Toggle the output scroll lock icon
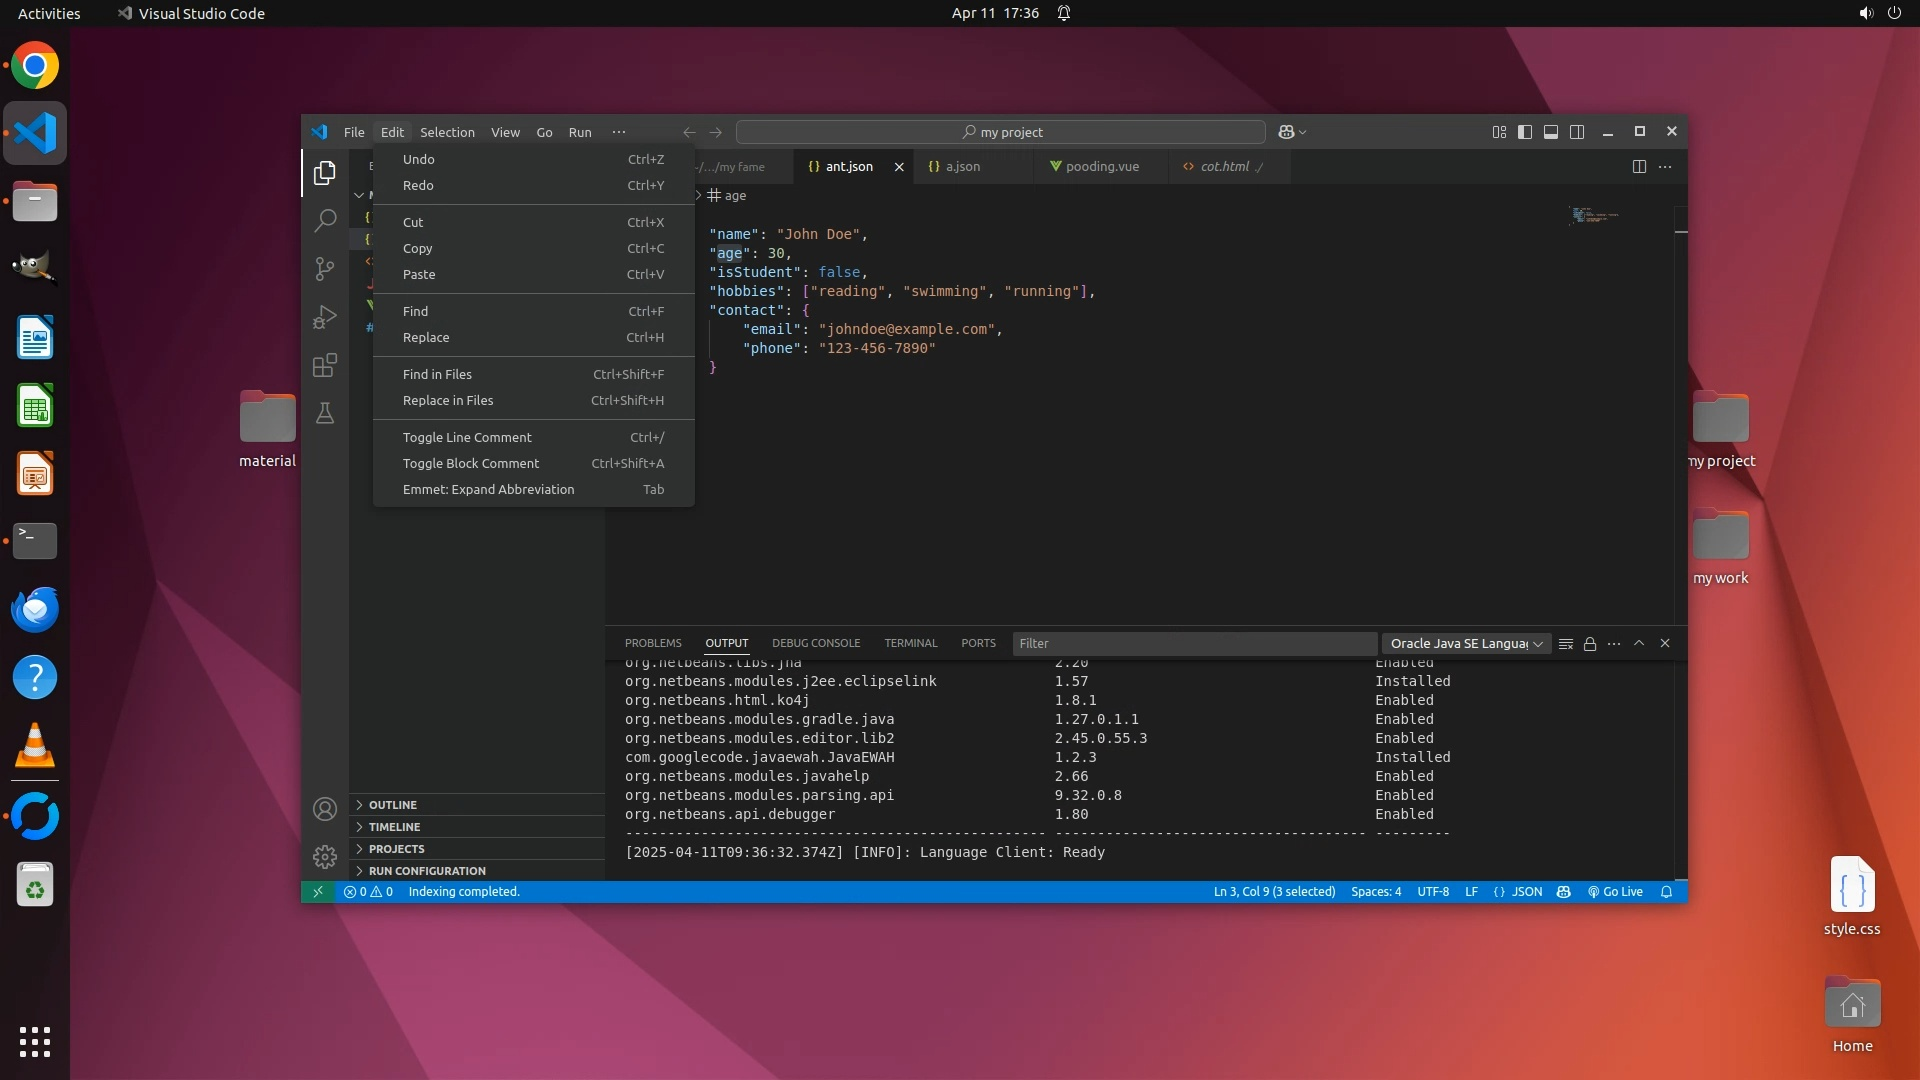Screen dimensions: 1920x1080 (x=1590, y=644)
